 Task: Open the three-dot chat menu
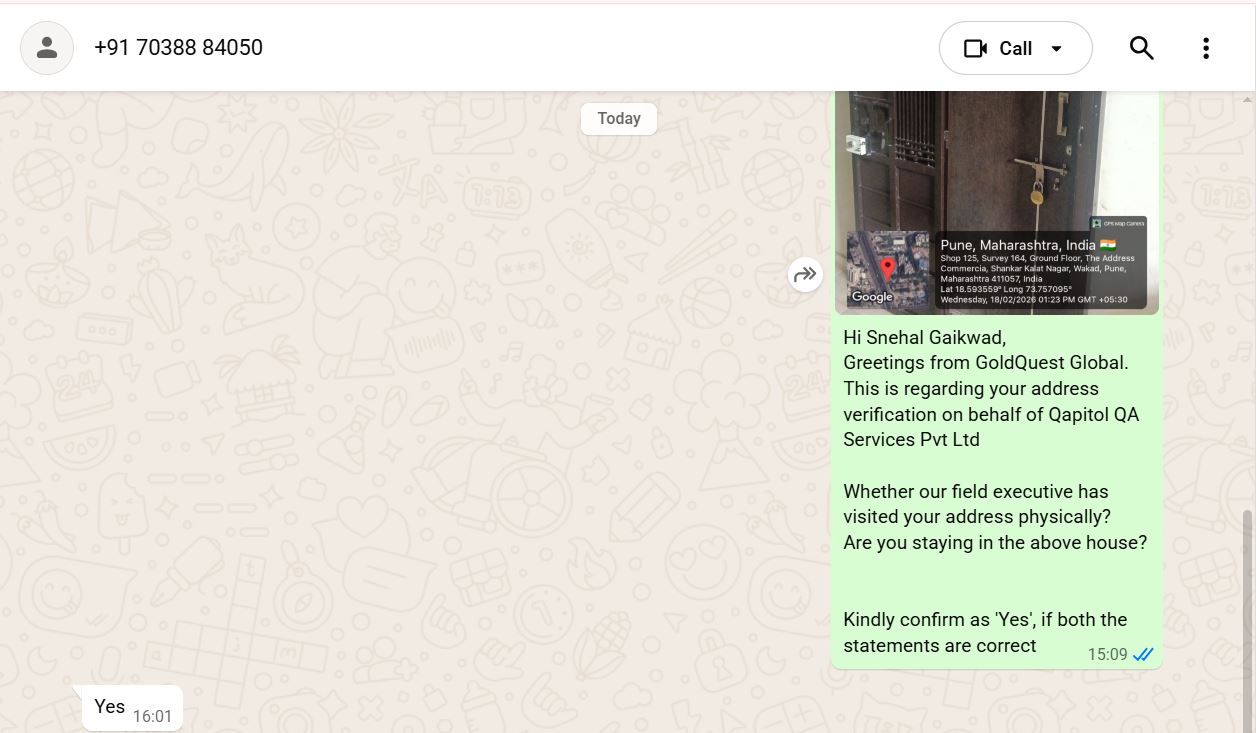coord(1206,48)
